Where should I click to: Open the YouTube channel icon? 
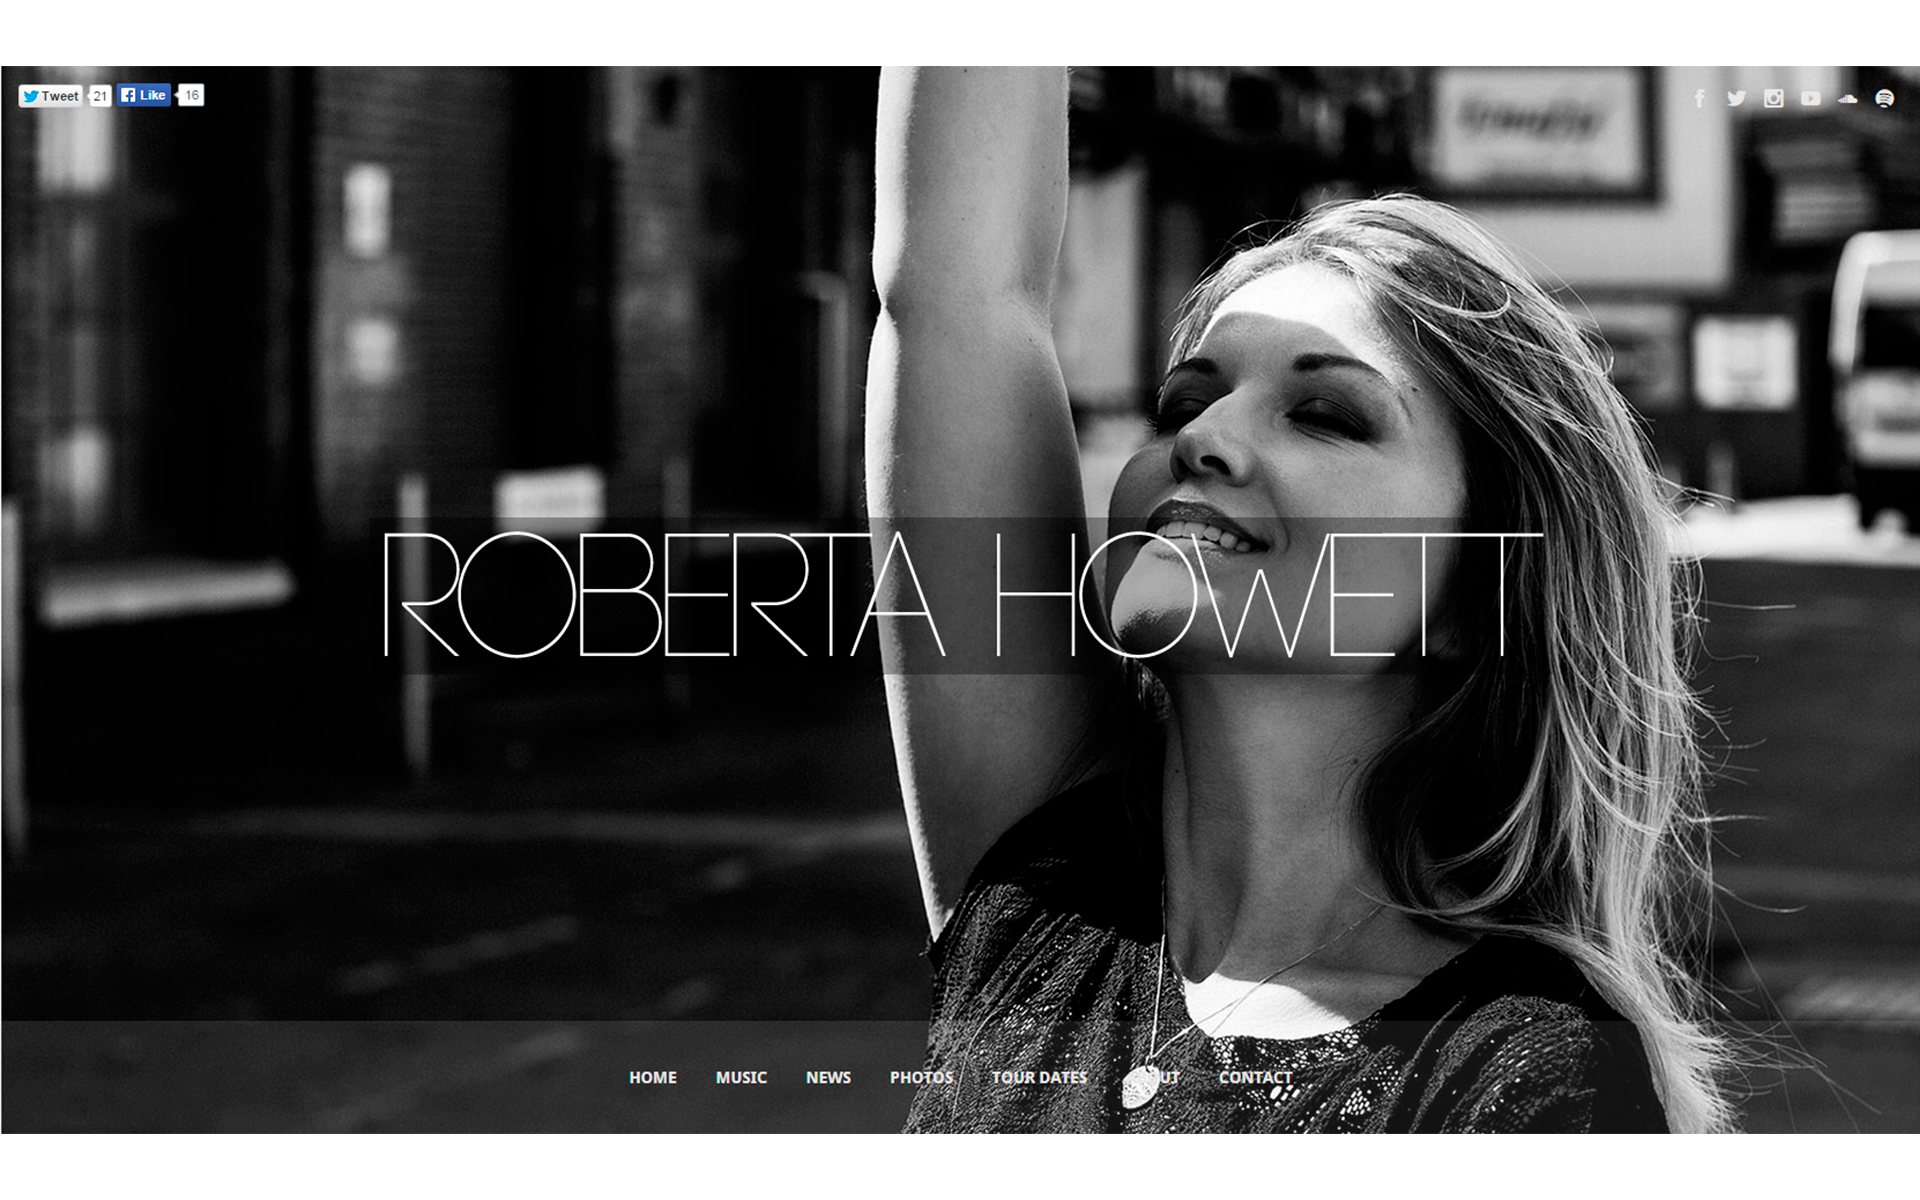click(1810, 98)
